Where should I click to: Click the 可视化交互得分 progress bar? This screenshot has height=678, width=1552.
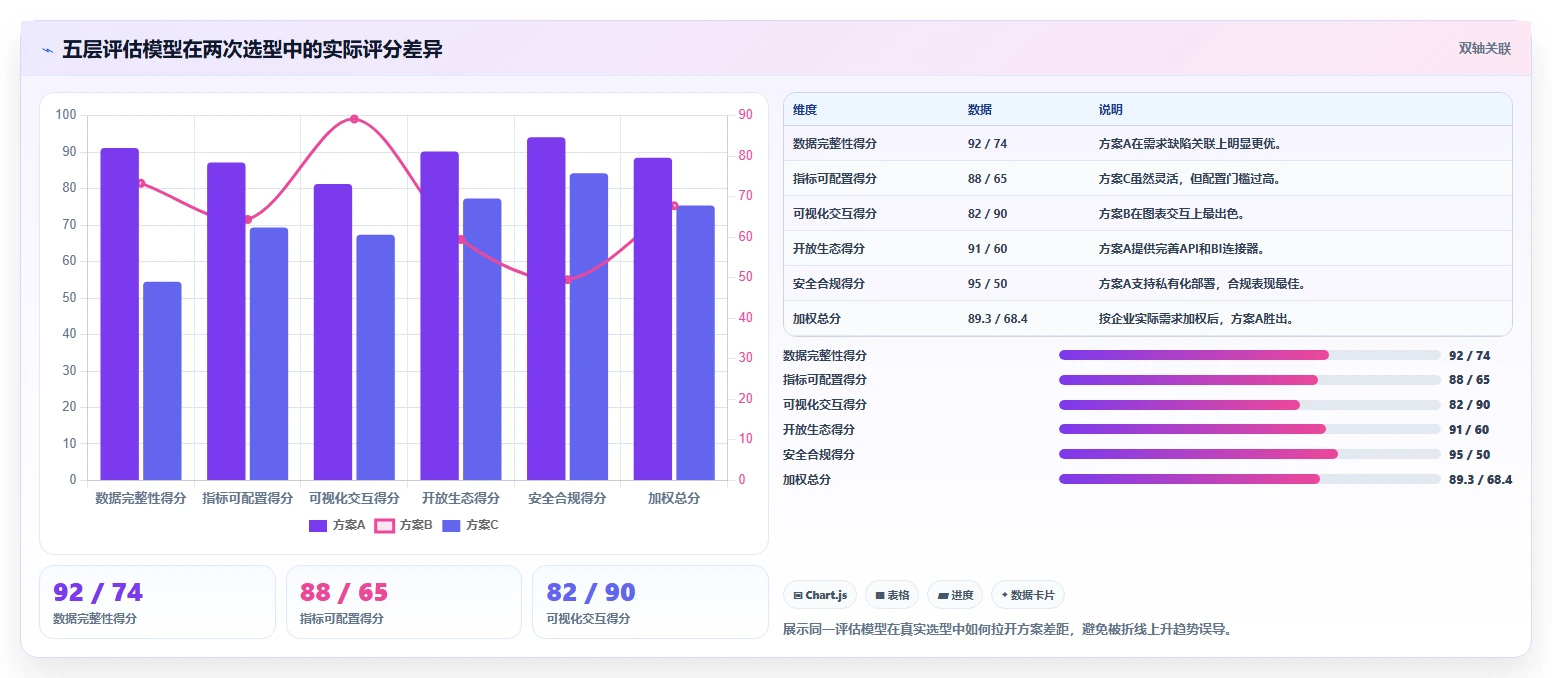1249,405
